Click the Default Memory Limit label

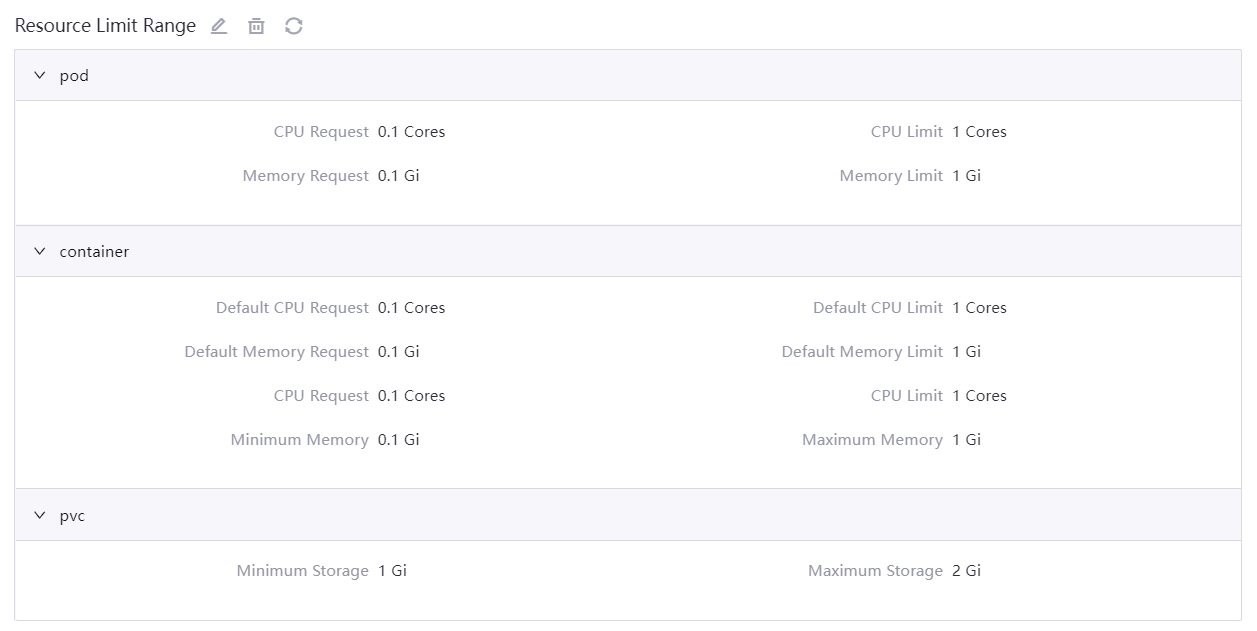(x=863, y=351)
